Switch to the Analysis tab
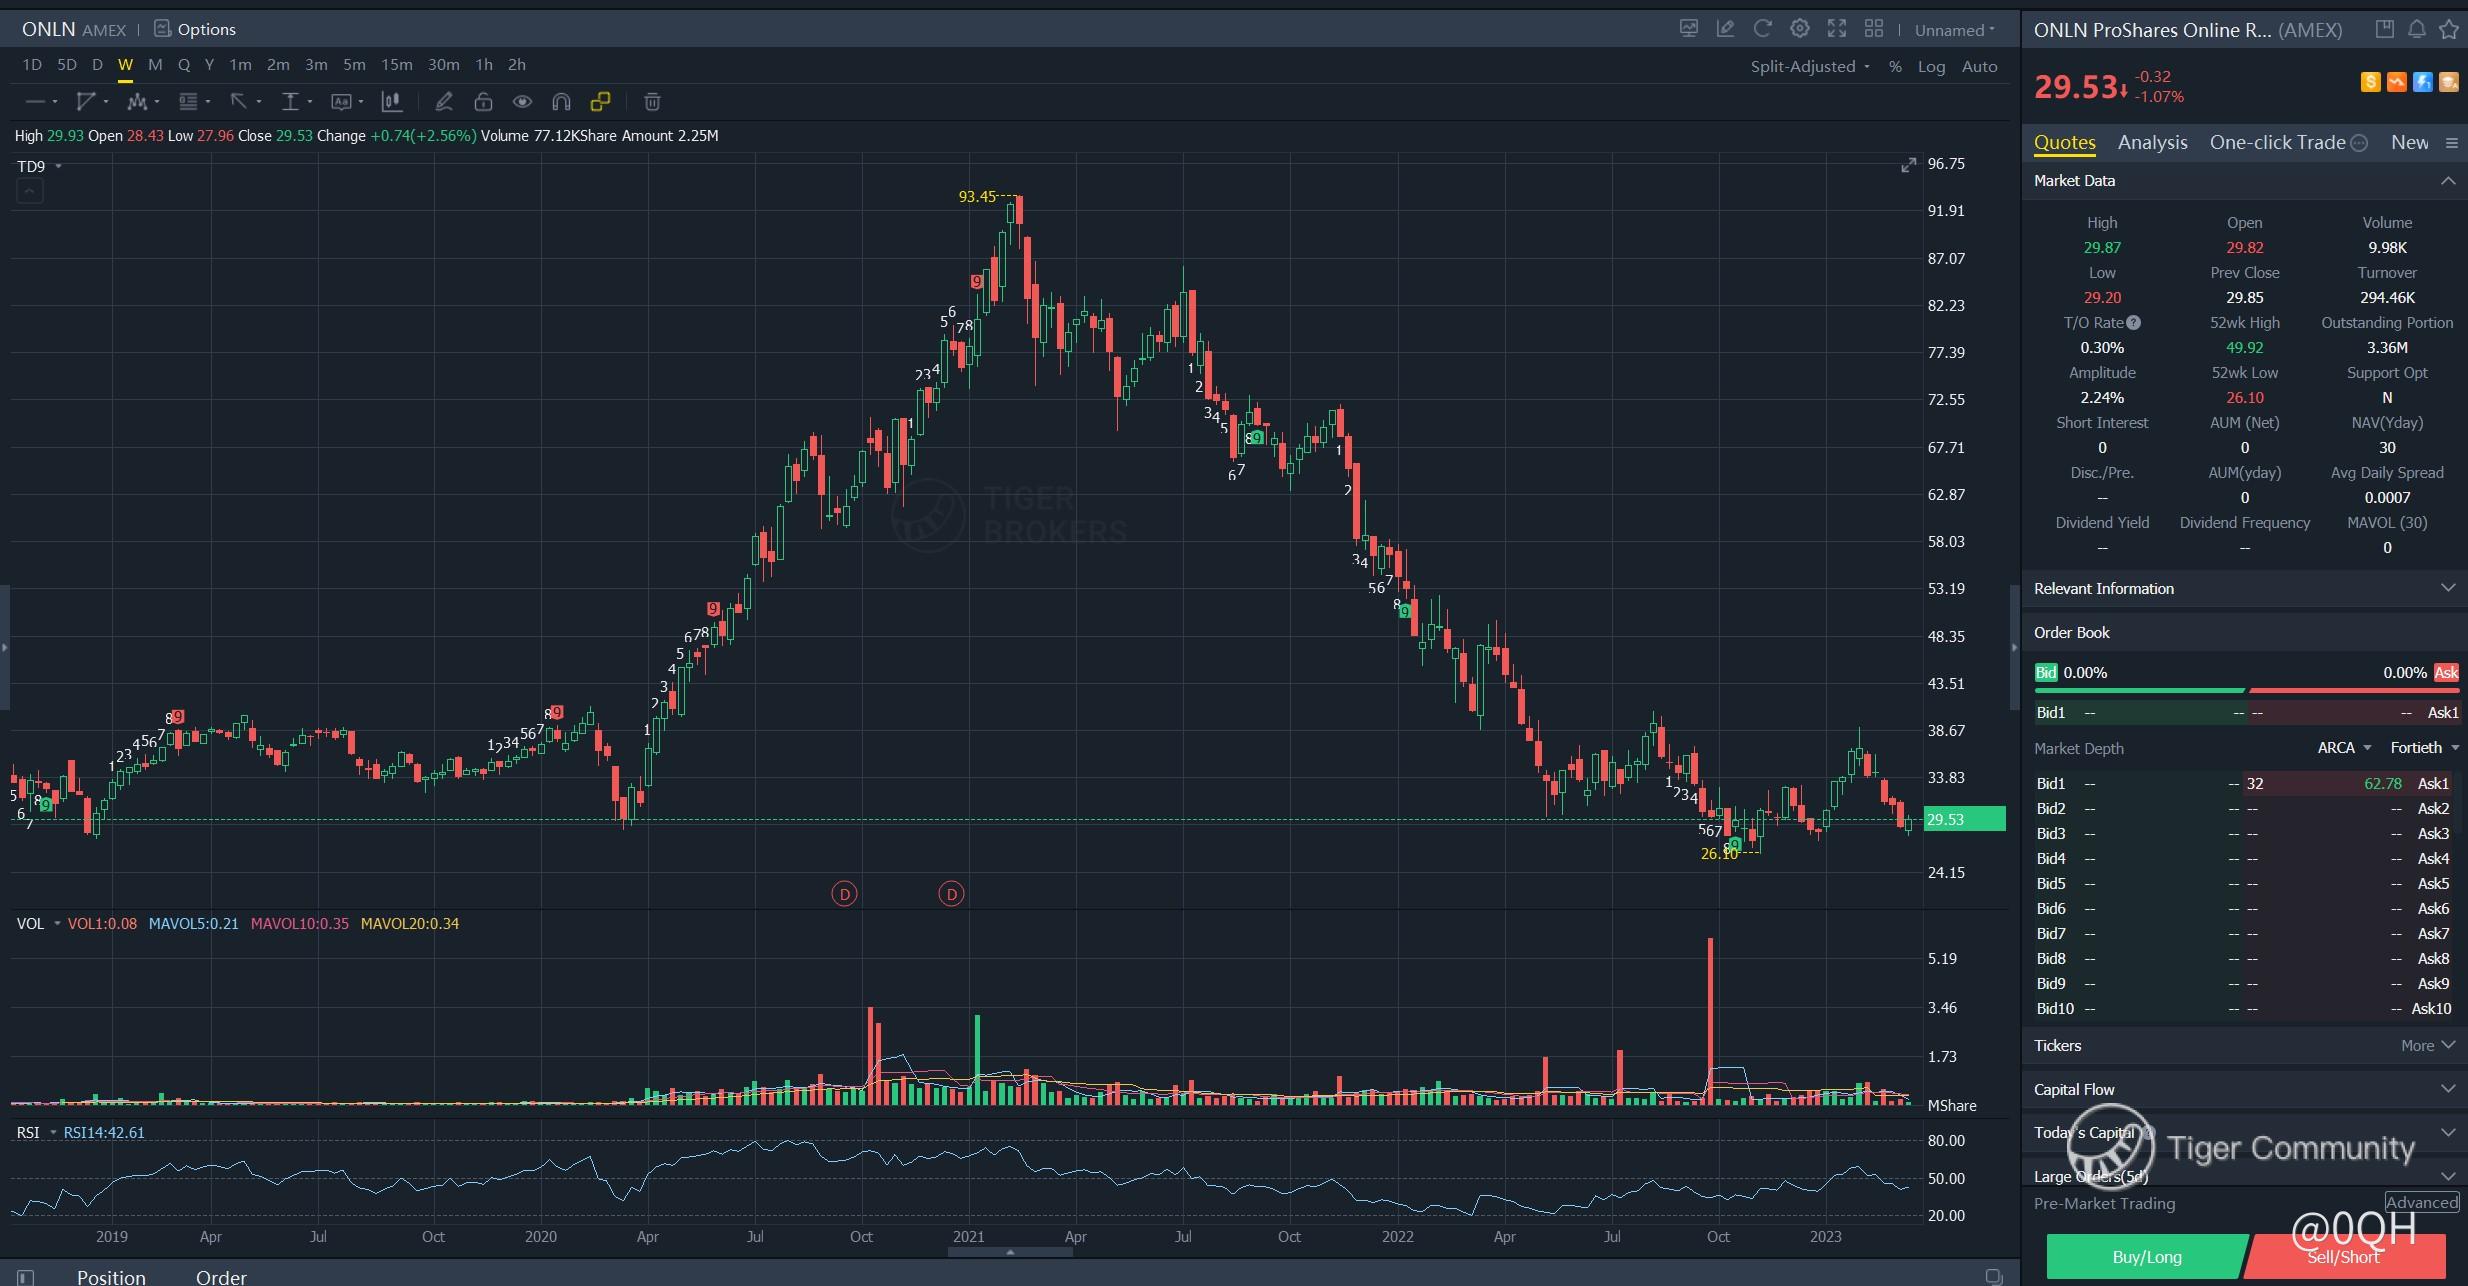Screen dimensions: 2468x1286 click(x=2152, y=142)
